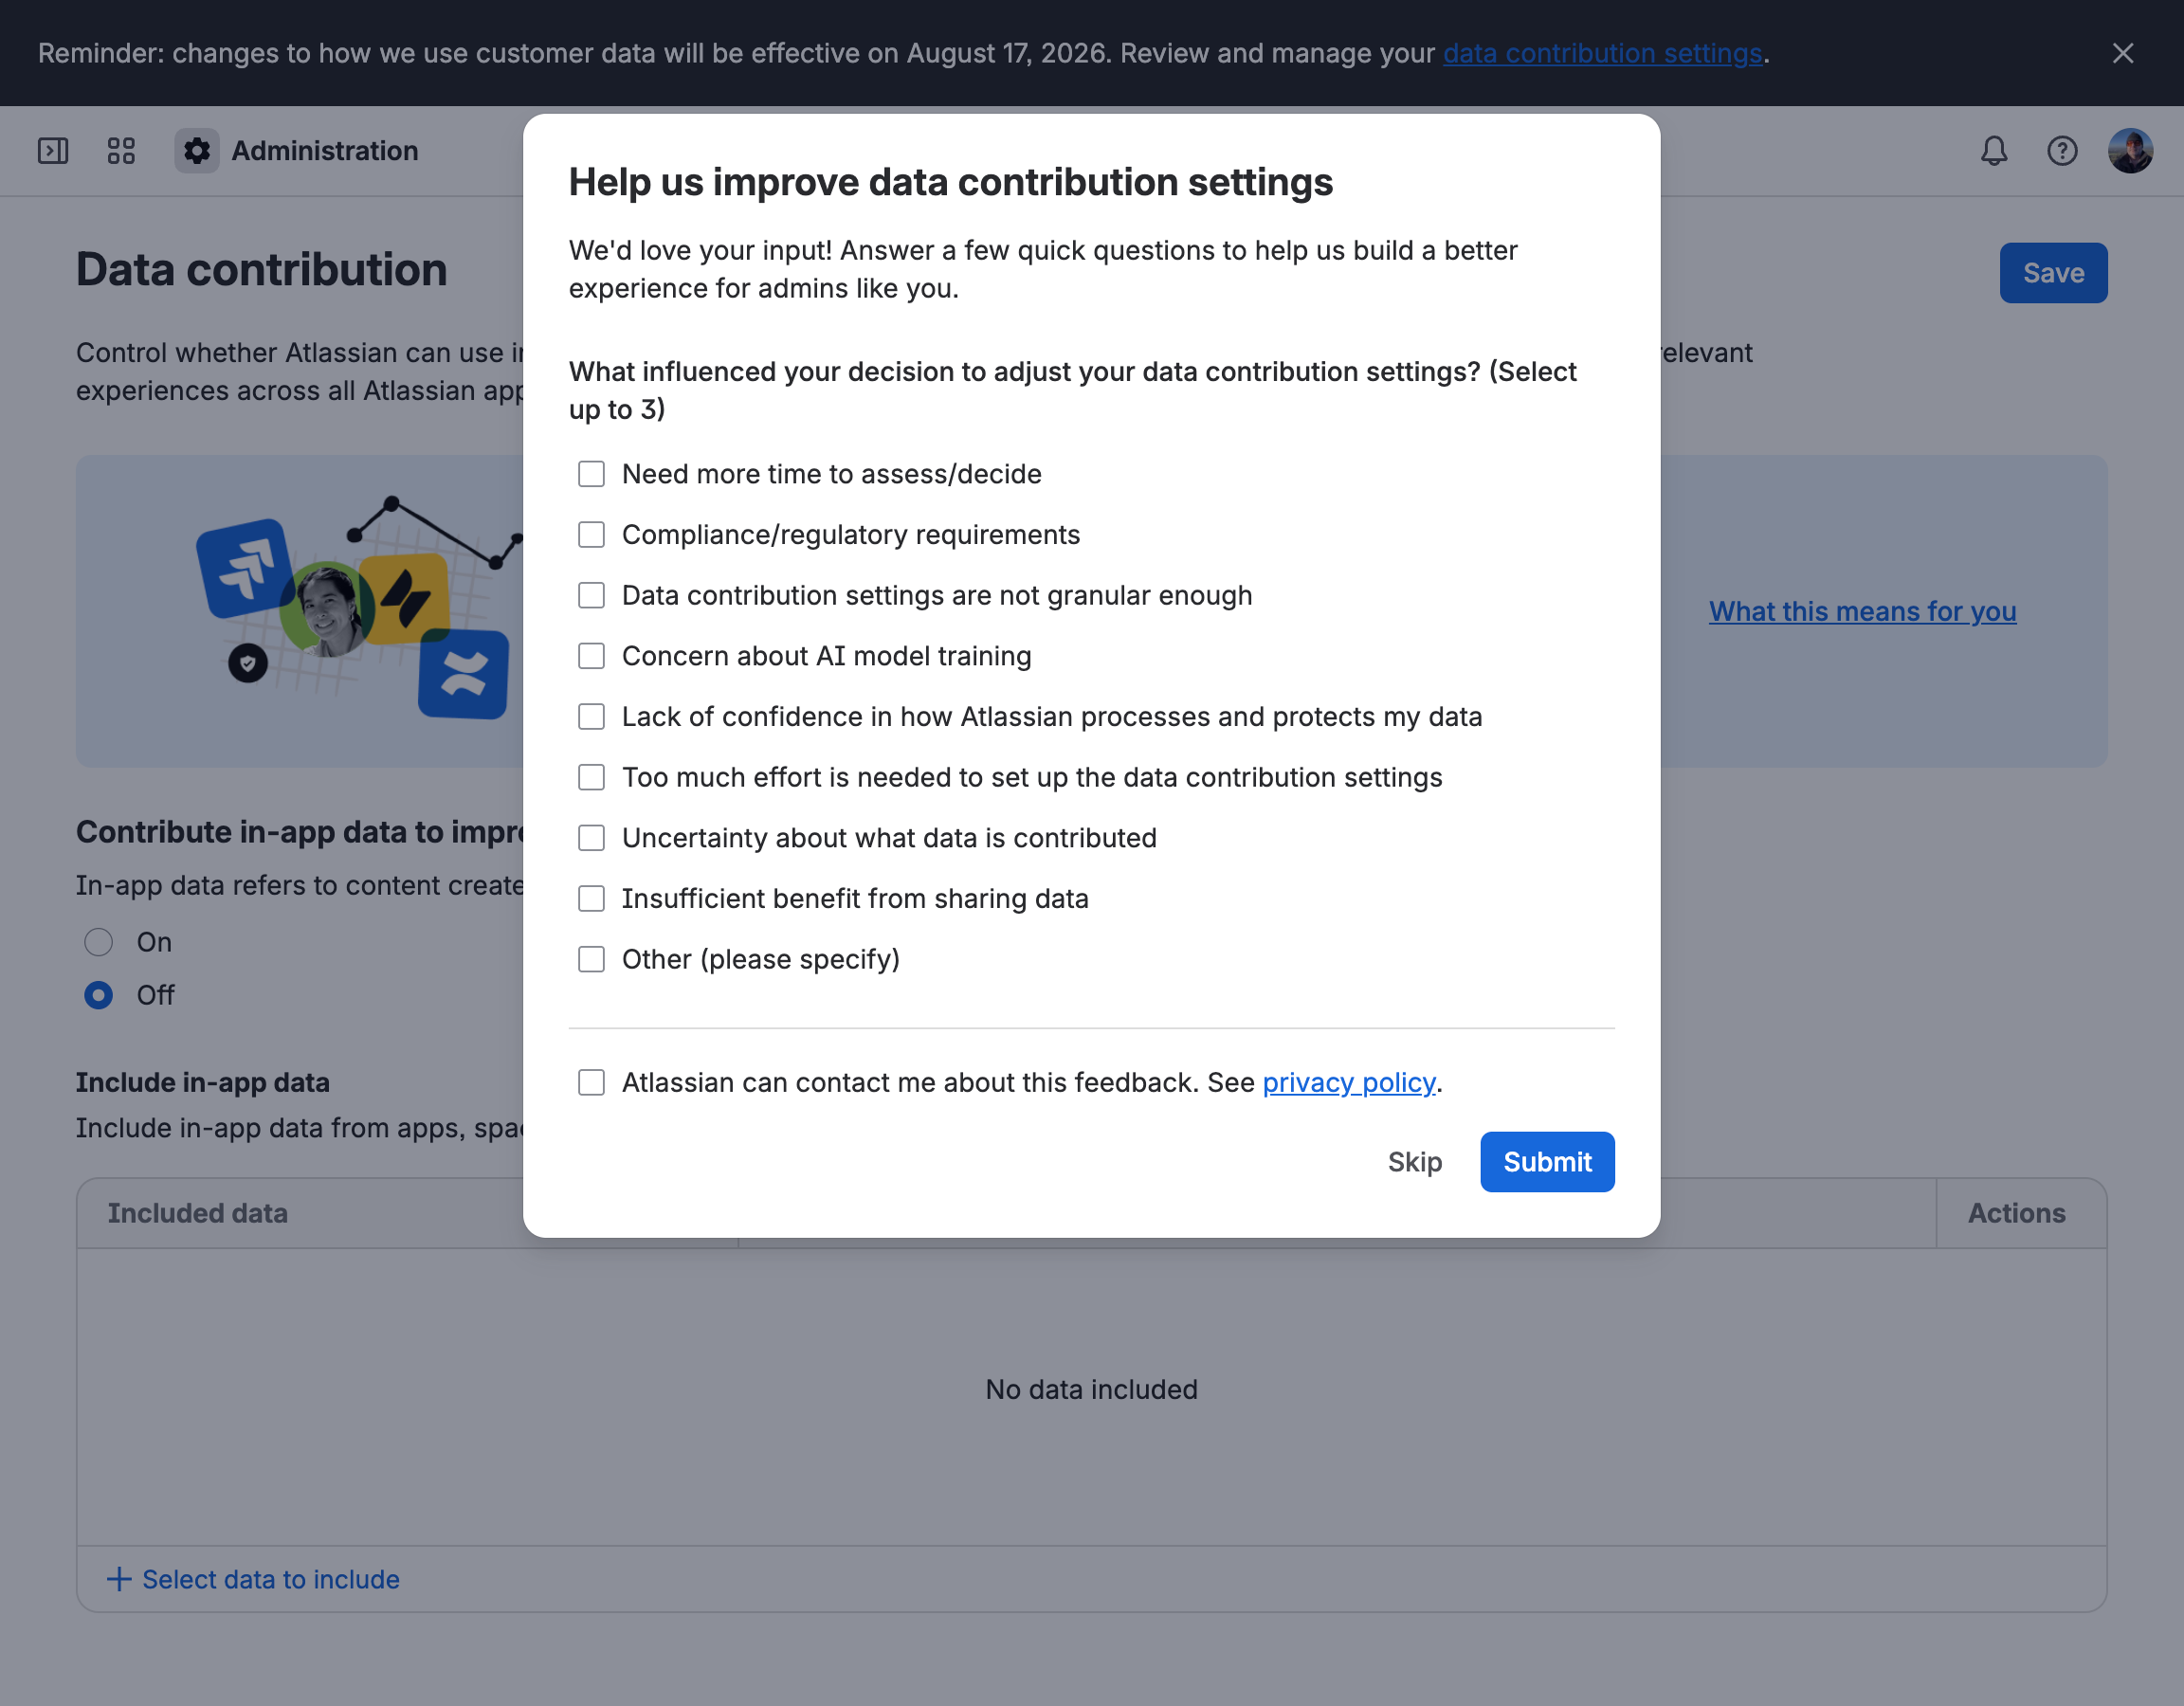The width and height of the screenshot is (2184, 1706).
Task: Open 'What this means for you' link
Action: pos(1862,611)
